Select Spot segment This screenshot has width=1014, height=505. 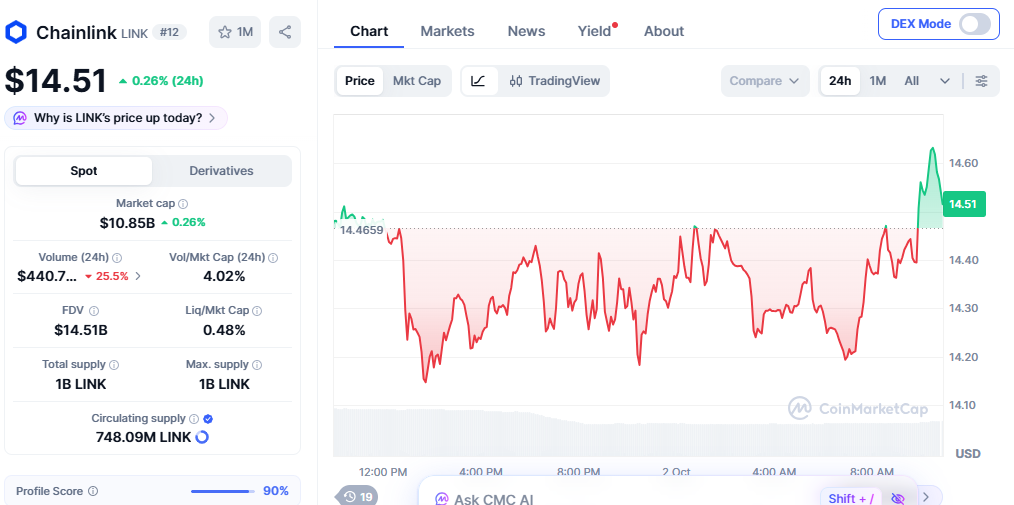[x=83, y=171]
